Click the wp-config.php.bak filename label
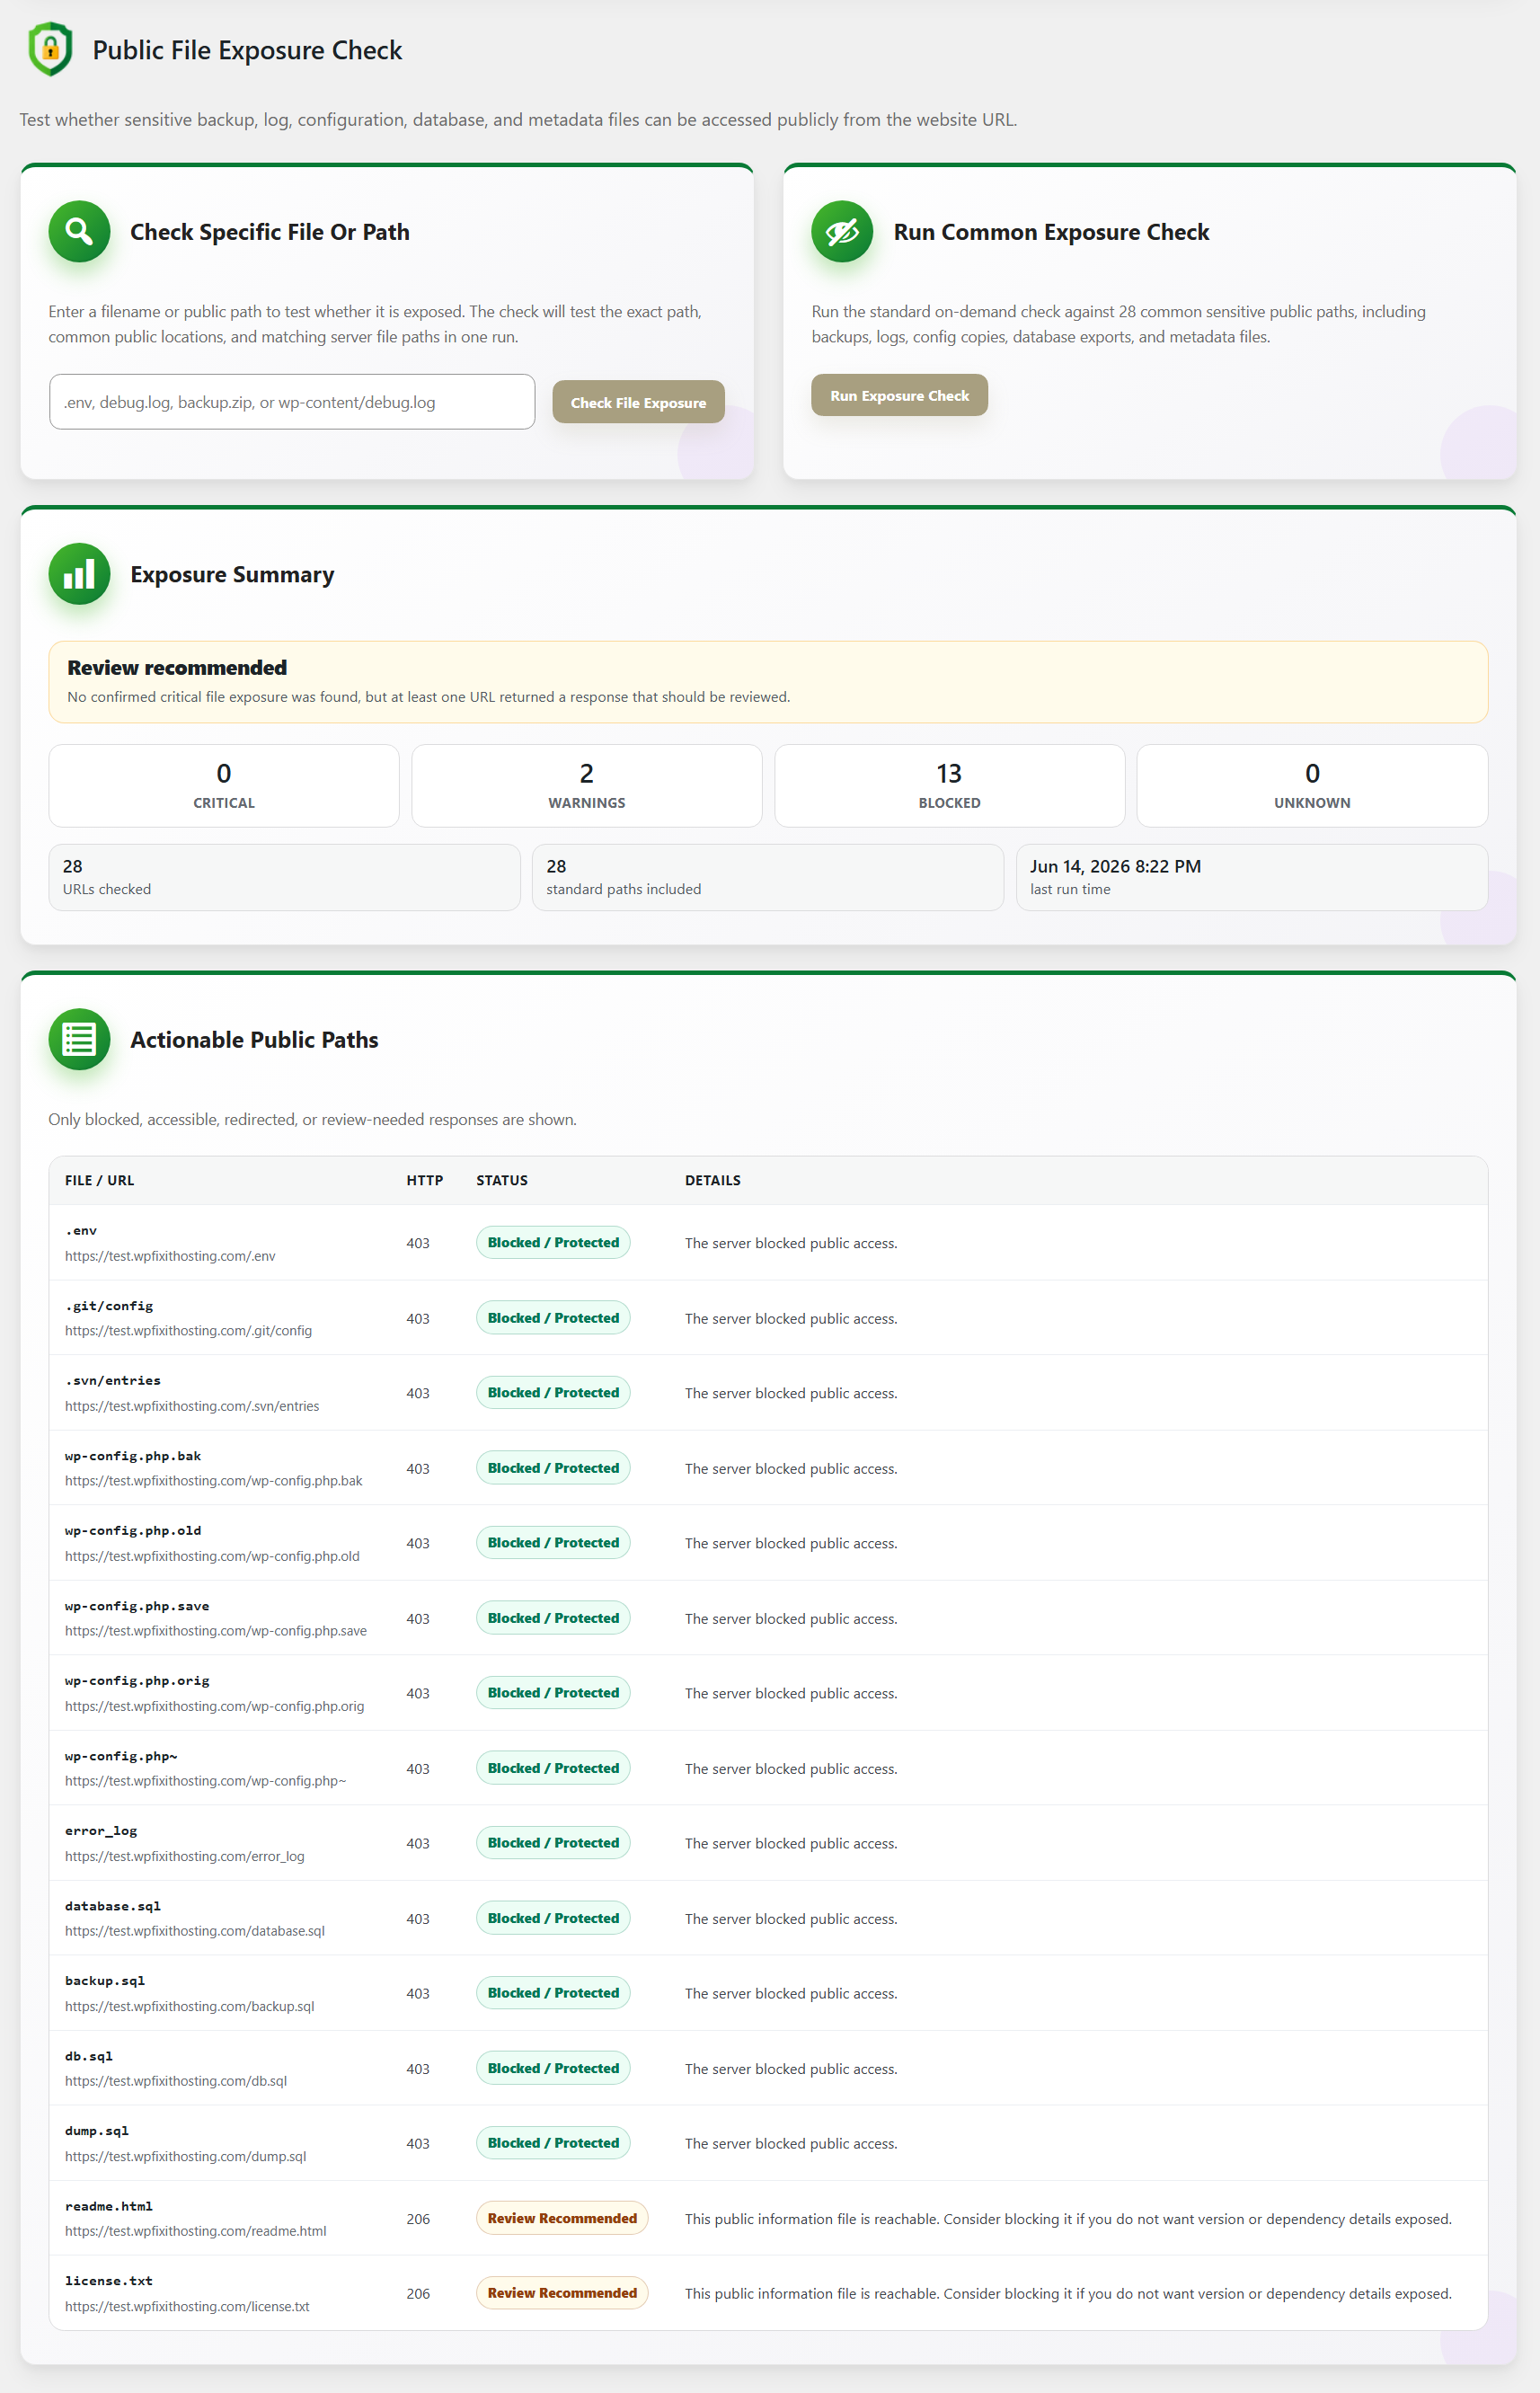Image resolution: width=1540 pixels, height=2393 pixels. click(x=133, y=1455)
